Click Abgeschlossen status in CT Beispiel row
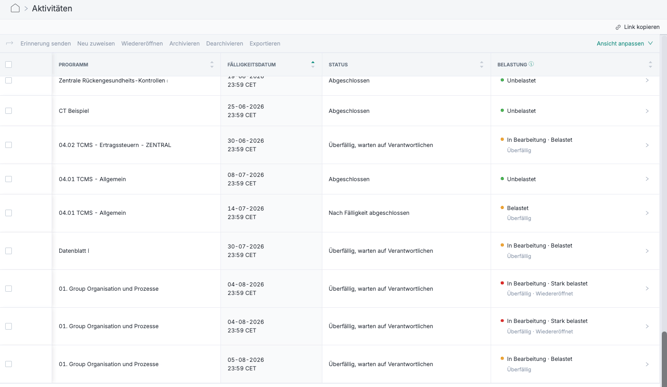 click(x=349, y=111)
